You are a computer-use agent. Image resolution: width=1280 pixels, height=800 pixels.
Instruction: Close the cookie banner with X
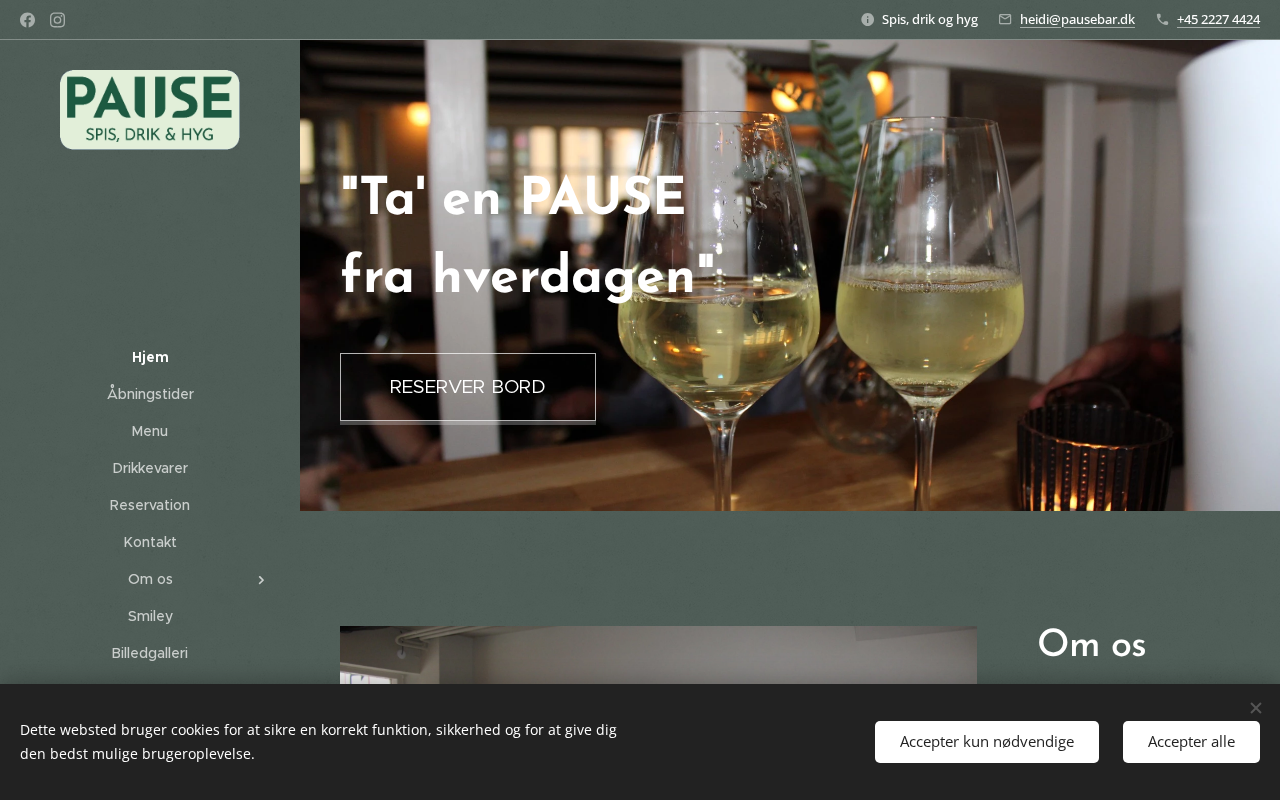[x=1256, y=708]
